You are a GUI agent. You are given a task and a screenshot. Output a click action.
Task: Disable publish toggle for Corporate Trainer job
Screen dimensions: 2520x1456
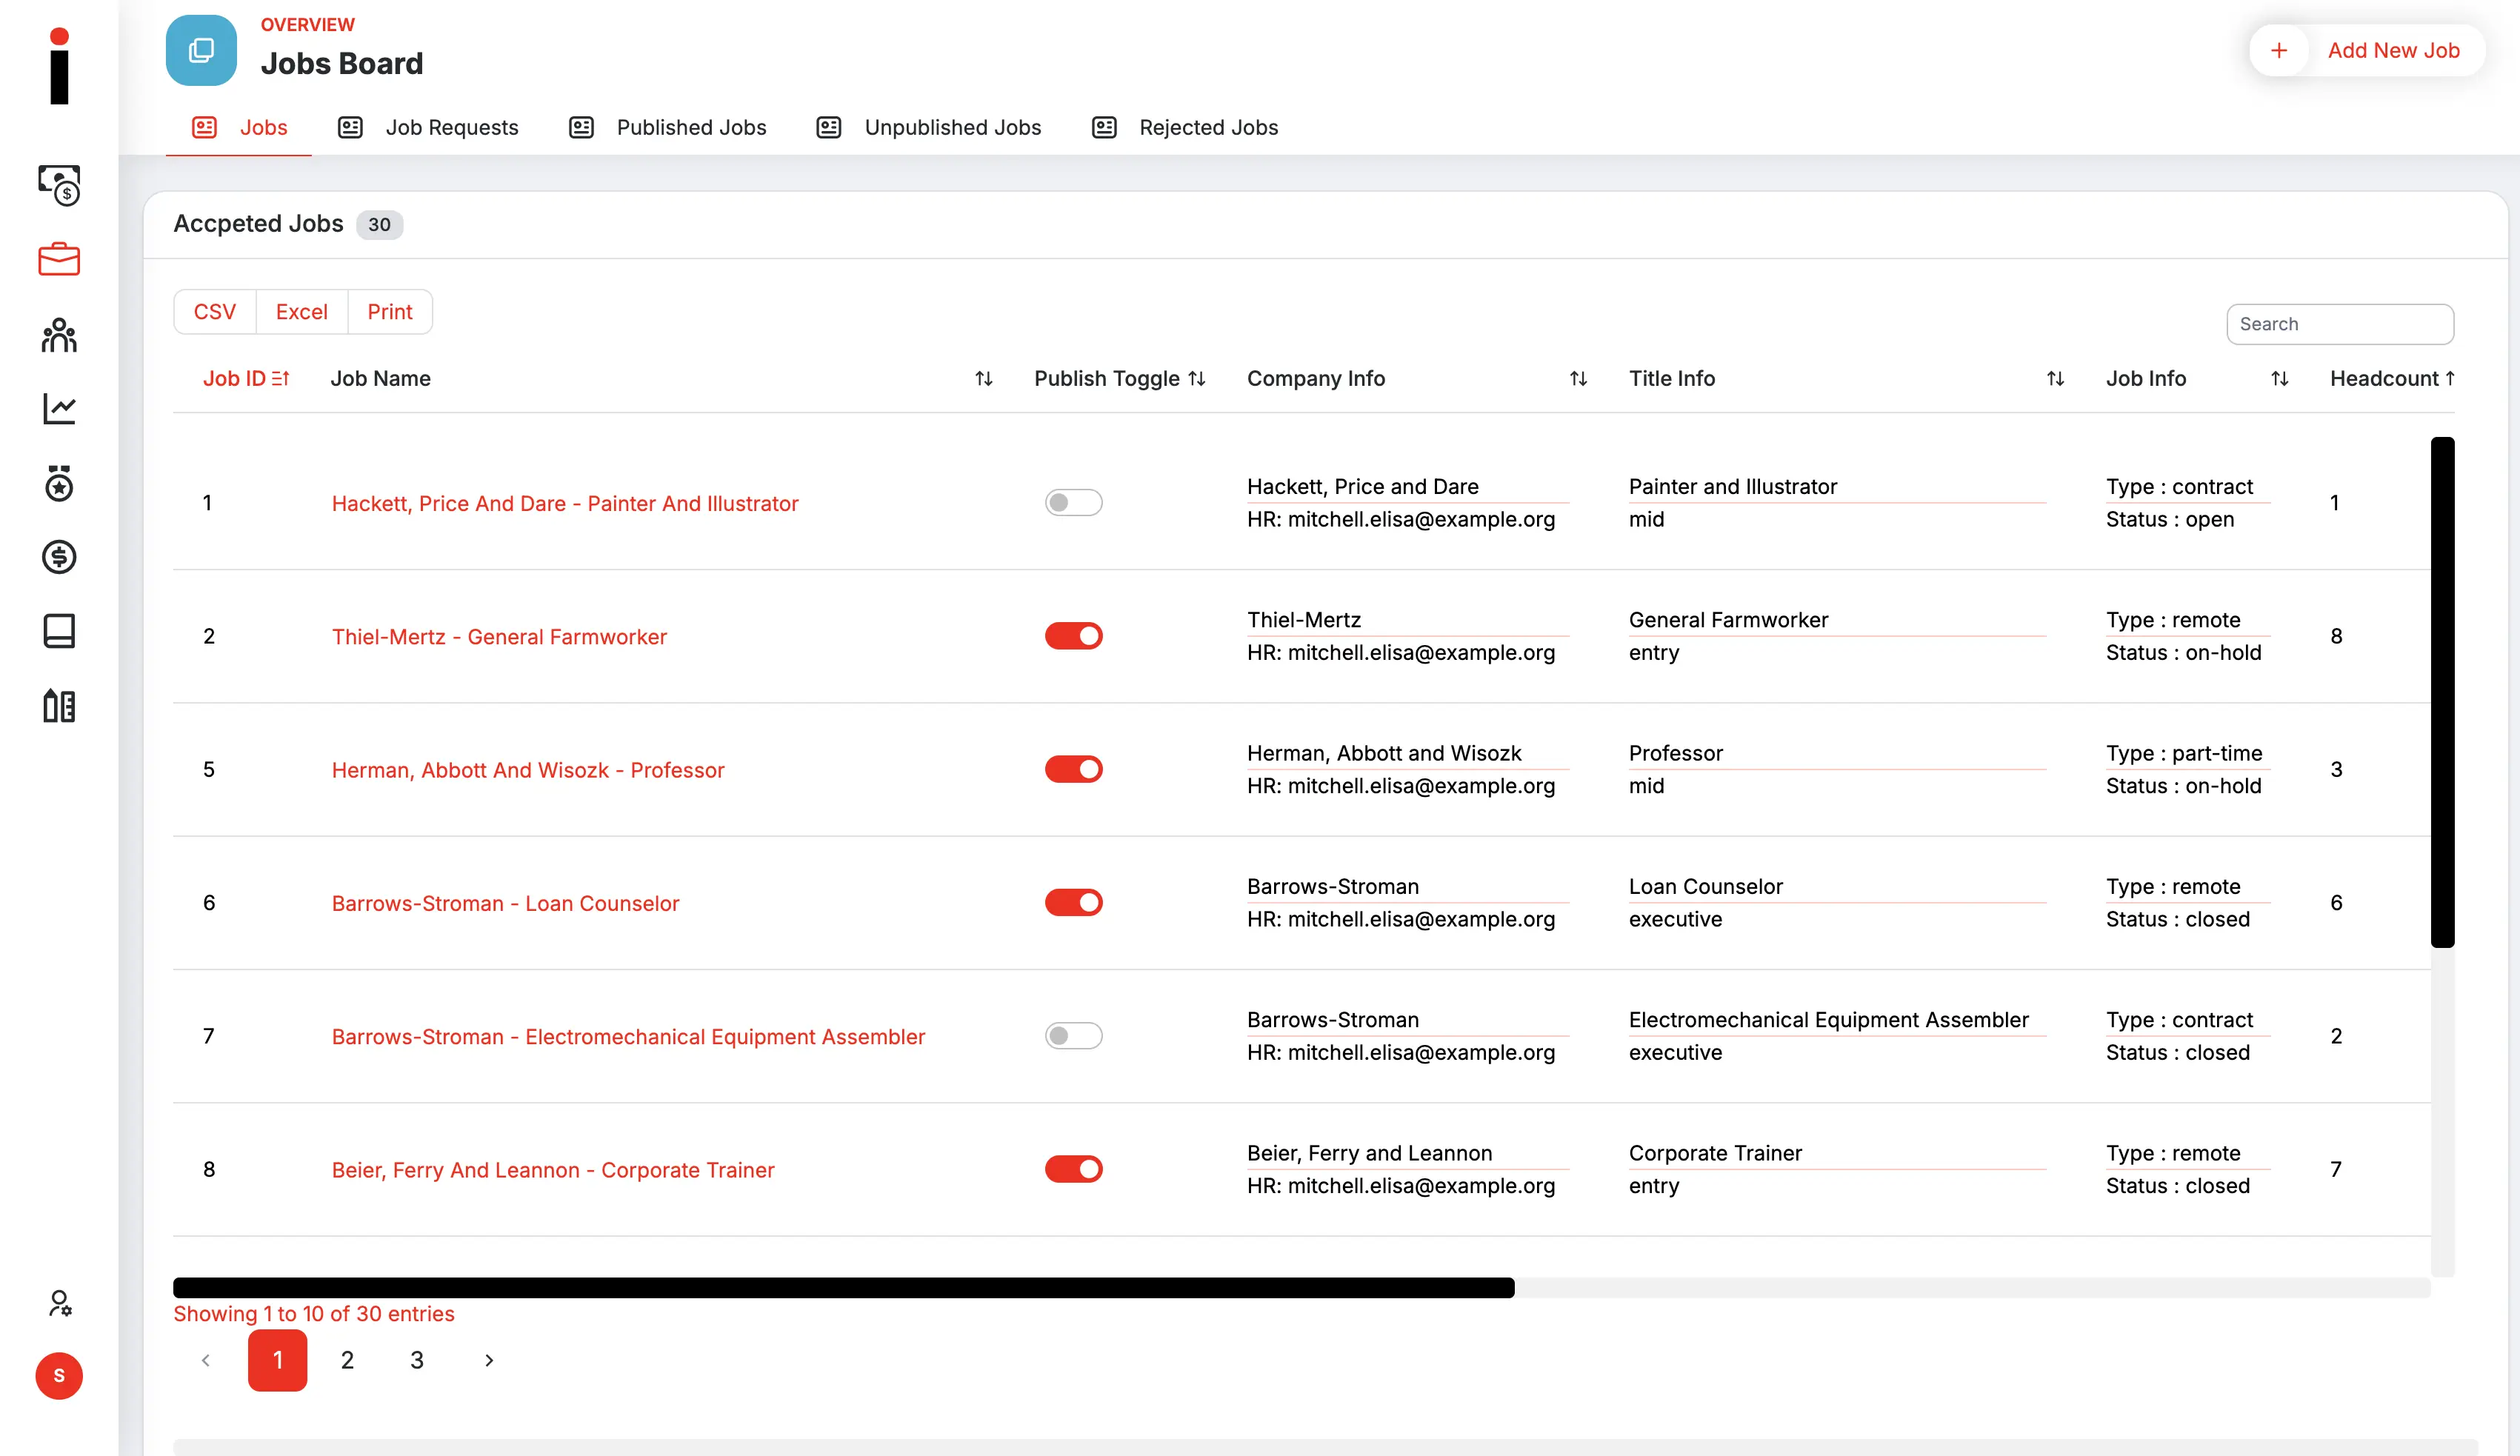pos(1073,1169)
